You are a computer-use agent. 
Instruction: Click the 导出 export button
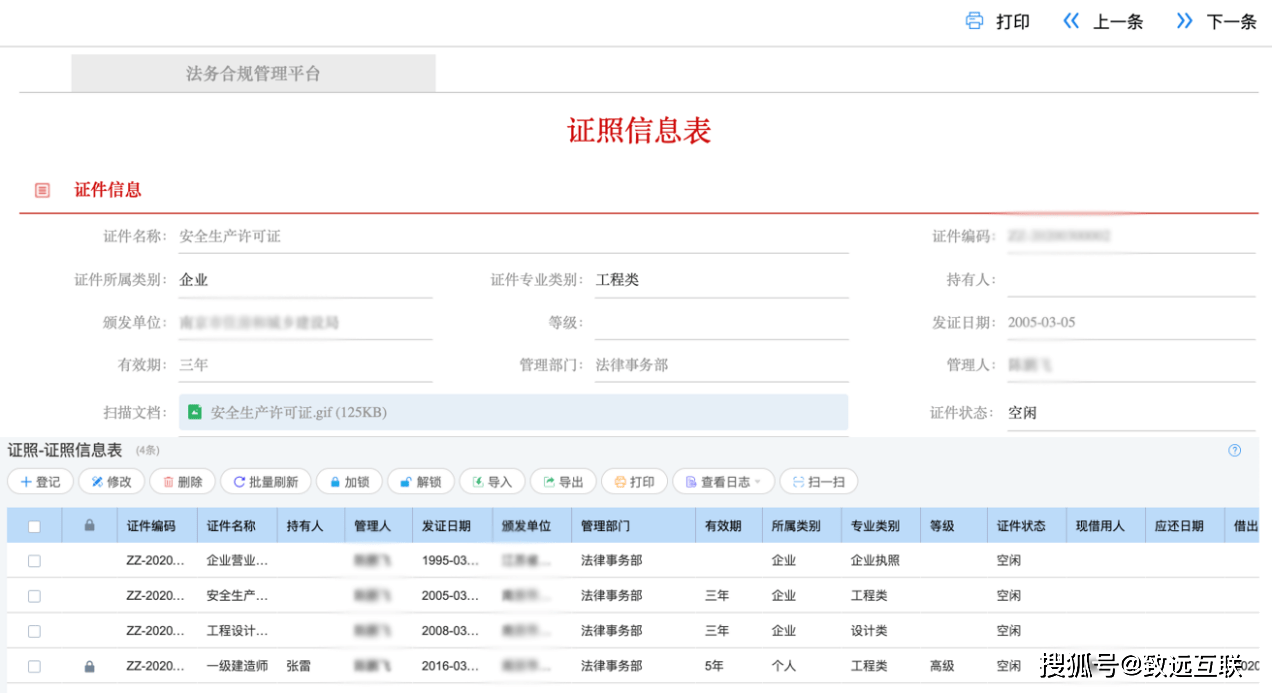[x=563, y=482]
